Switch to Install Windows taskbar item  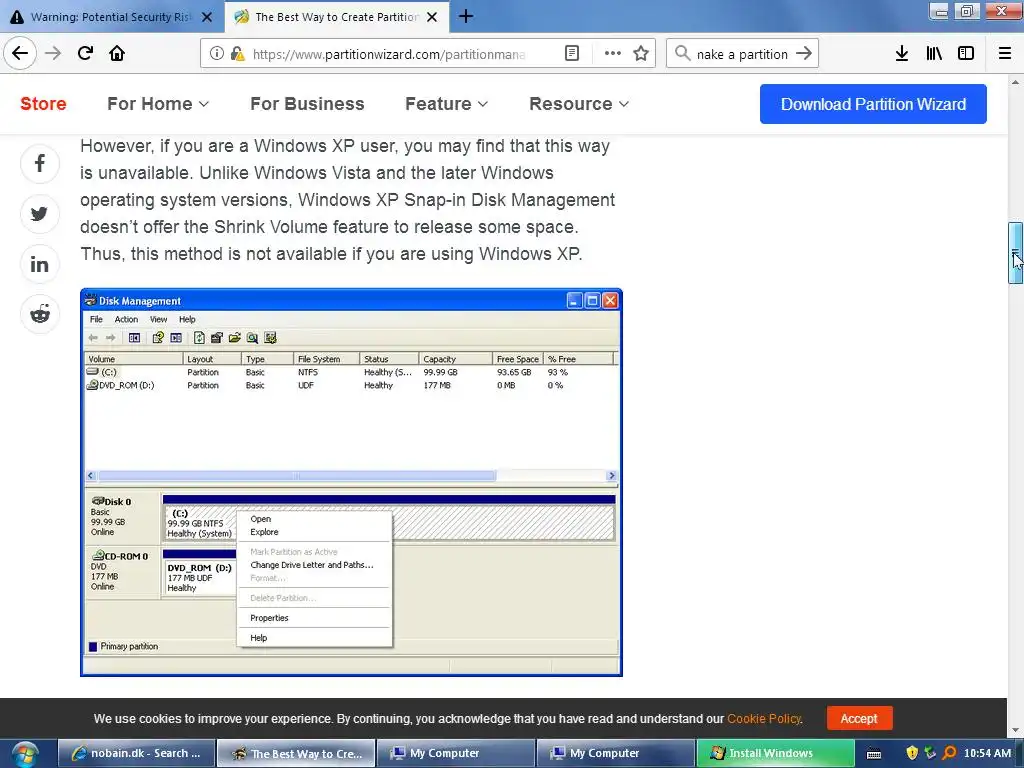click(x=775, y=753)
